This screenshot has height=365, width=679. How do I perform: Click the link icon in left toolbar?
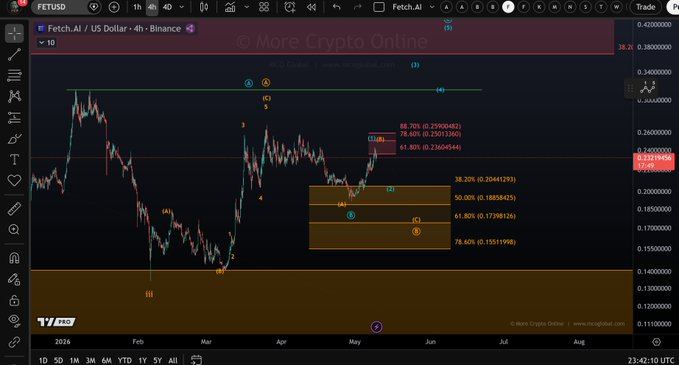click(14, 342)
